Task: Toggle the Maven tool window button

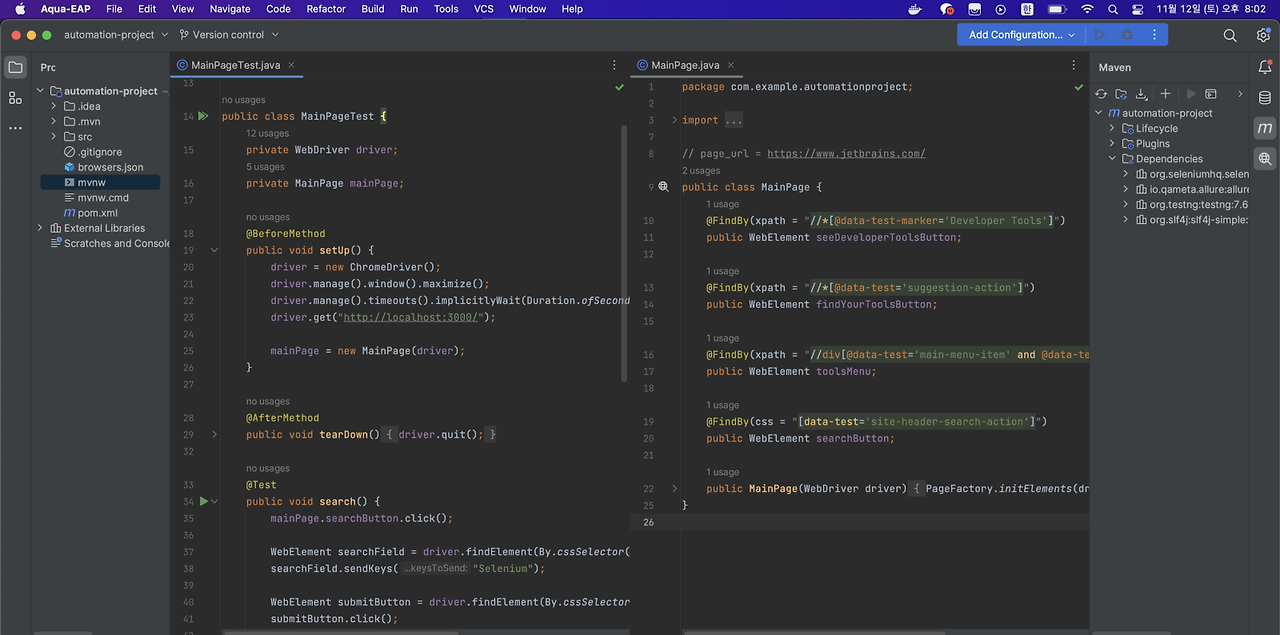Action: [x=1265, y=128]
